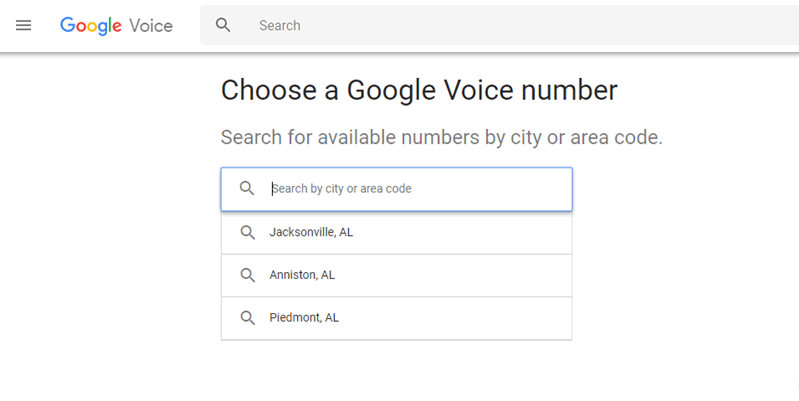799x401 pixels.
Task: Select the Jacksonville, AL suggestion
Action: pos(311,233)
